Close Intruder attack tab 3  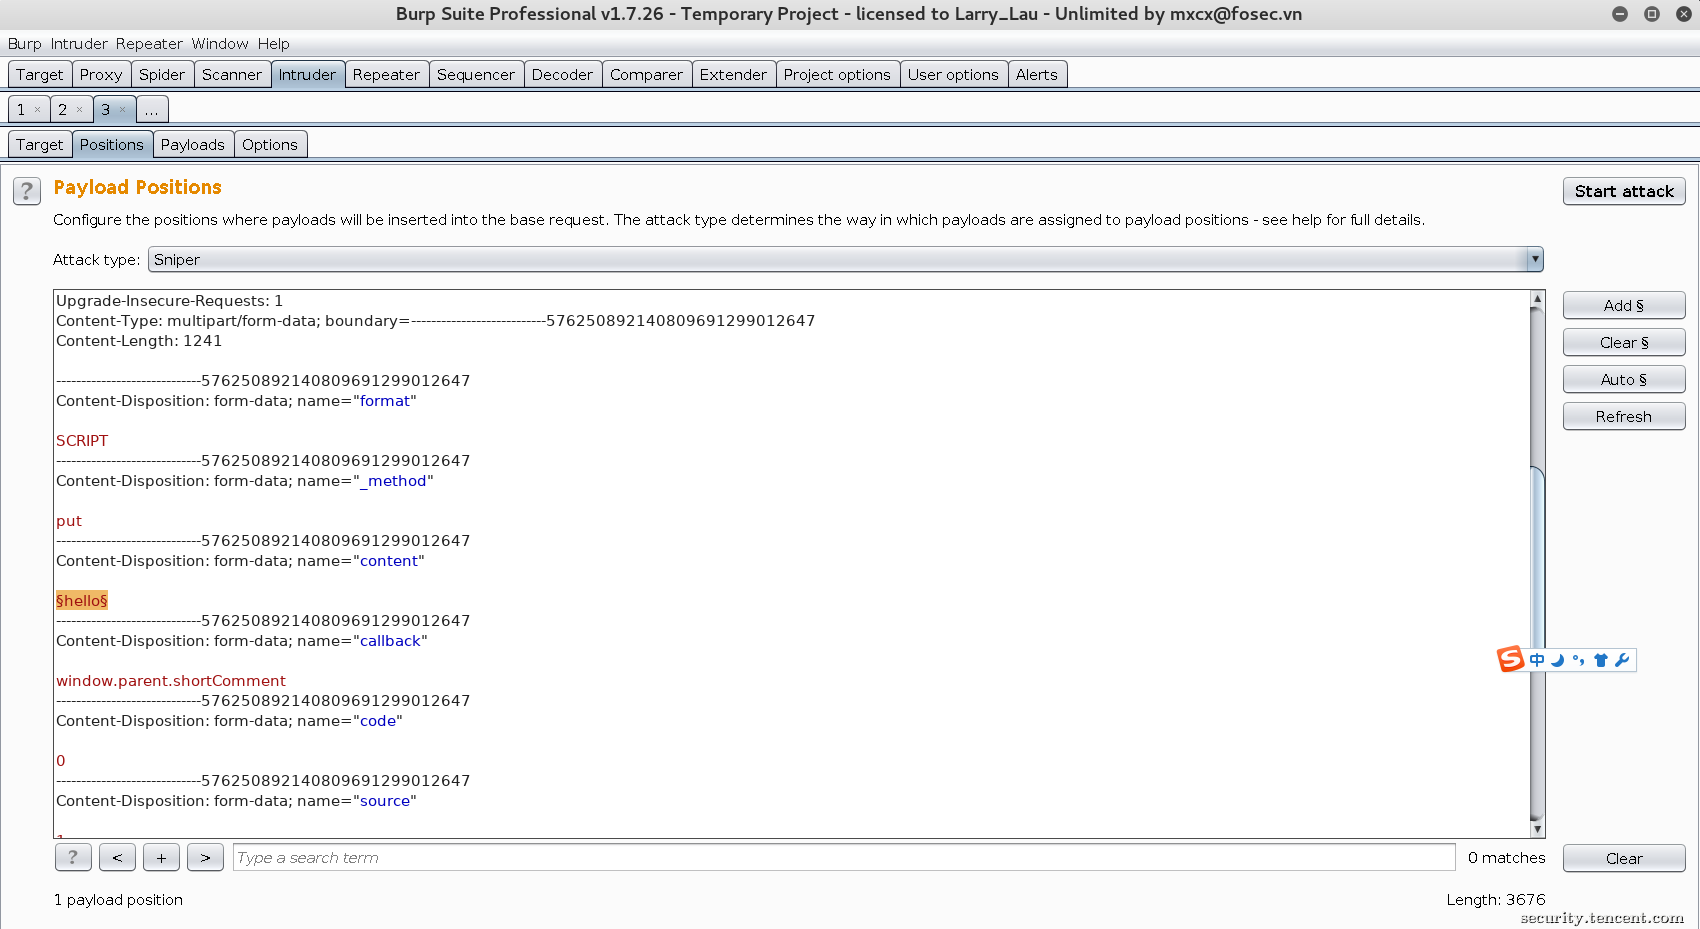123,110
